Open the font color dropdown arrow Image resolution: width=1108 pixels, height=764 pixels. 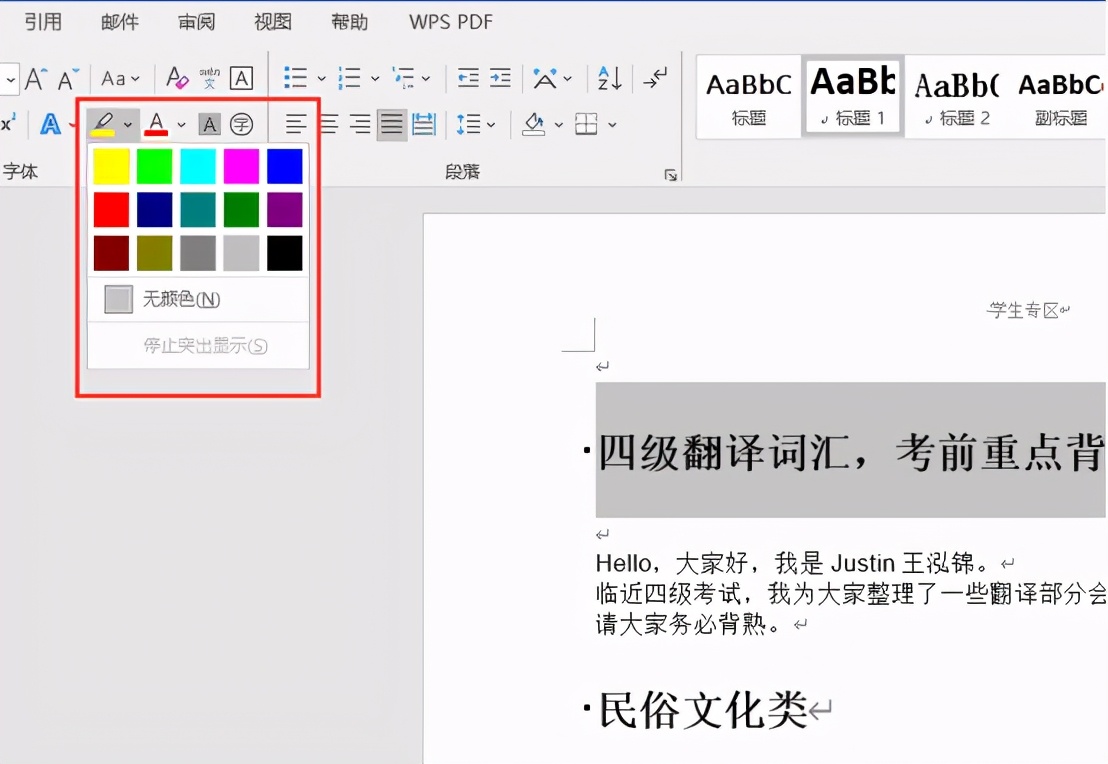(x=181, y=123)
